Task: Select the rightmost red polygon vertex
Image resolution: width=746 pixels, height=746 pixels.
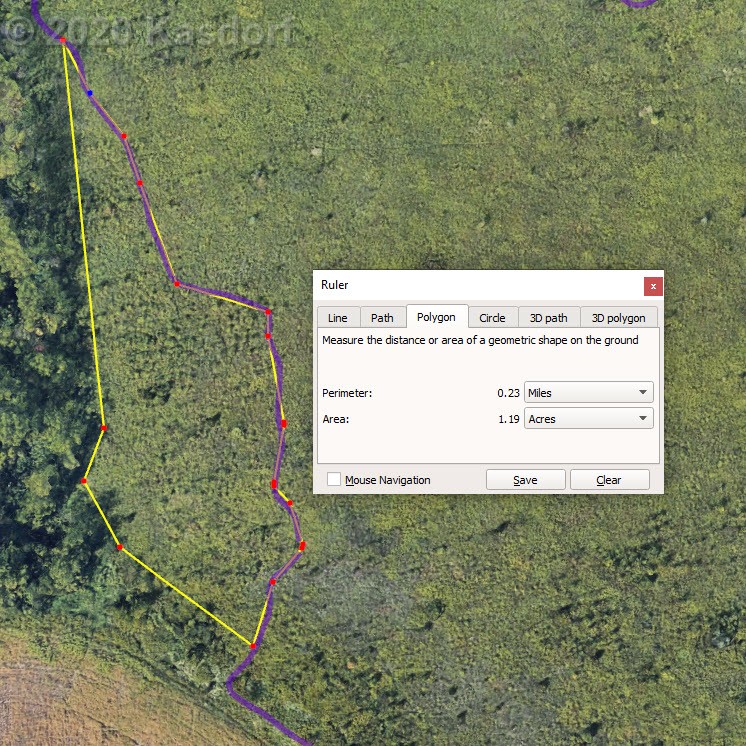Action: pos(302,546)
